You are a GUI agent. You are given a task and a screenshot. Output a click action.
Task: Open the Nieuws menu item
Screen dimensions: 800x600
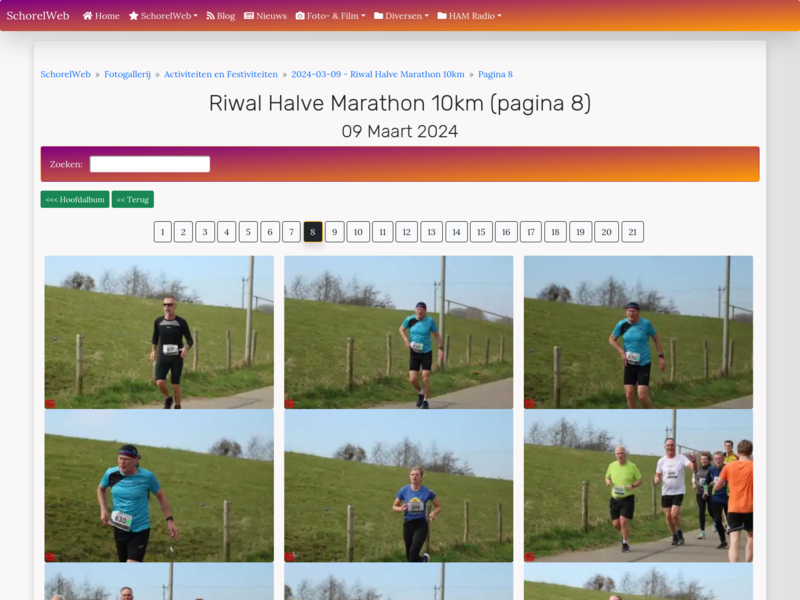tap(265, 16)
